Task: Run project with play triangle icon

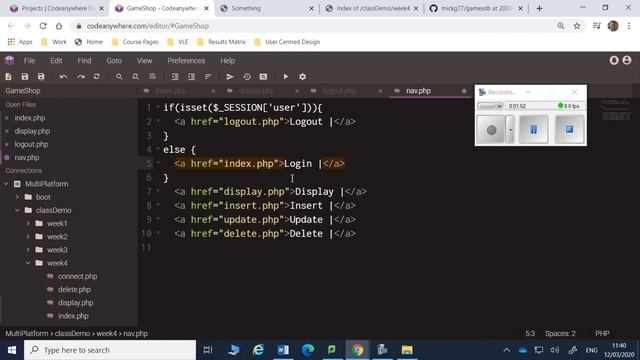Action: pos(285,77)
